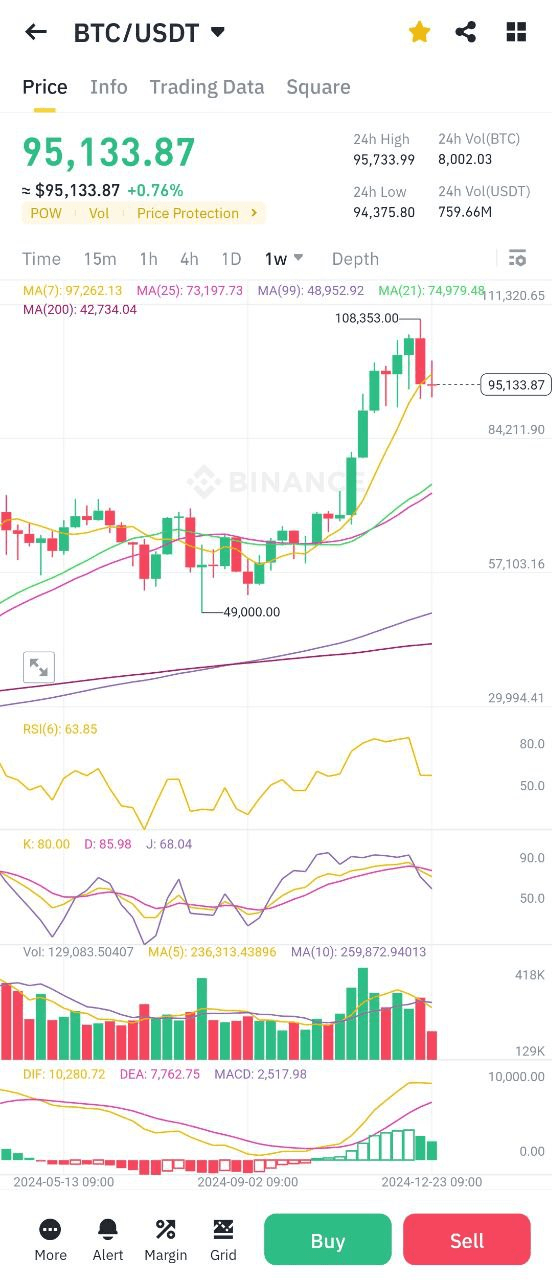The width and height of the screenshot is (552, 1280).
Task: Toggle the favorite star icon
Action: pyautogui.click(x=419, y=32)
